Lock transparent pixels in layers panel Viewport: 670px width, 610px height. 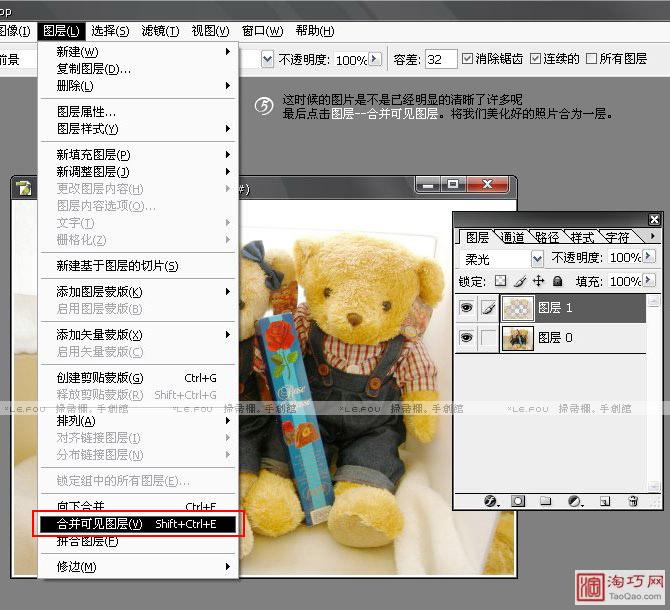coord(501,282)
